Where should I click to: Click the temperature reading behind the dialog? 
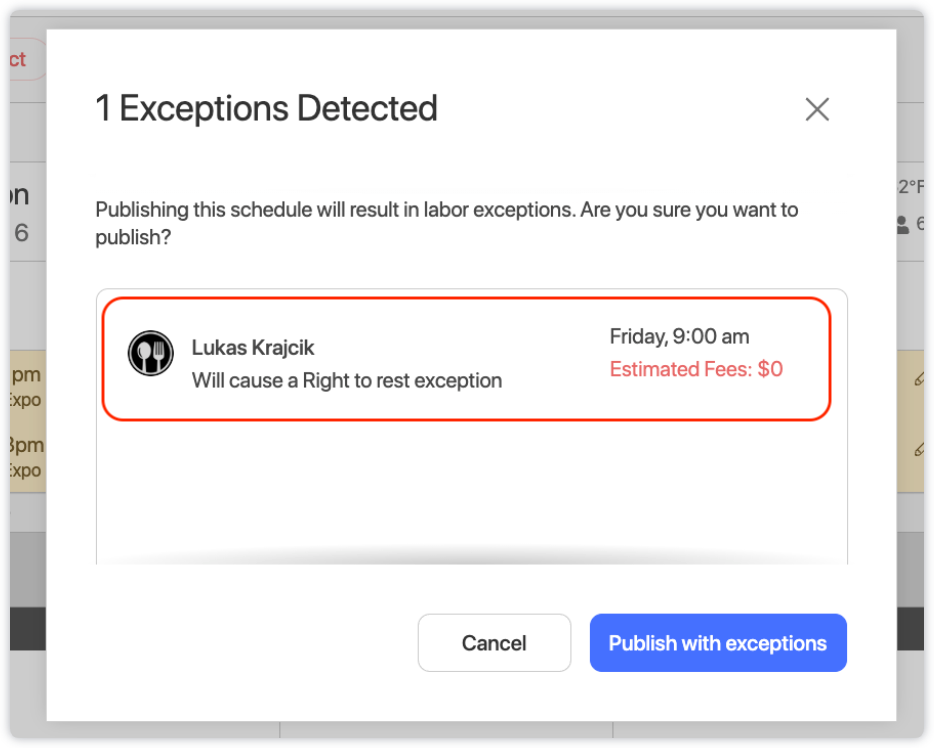tap(911, 187)
